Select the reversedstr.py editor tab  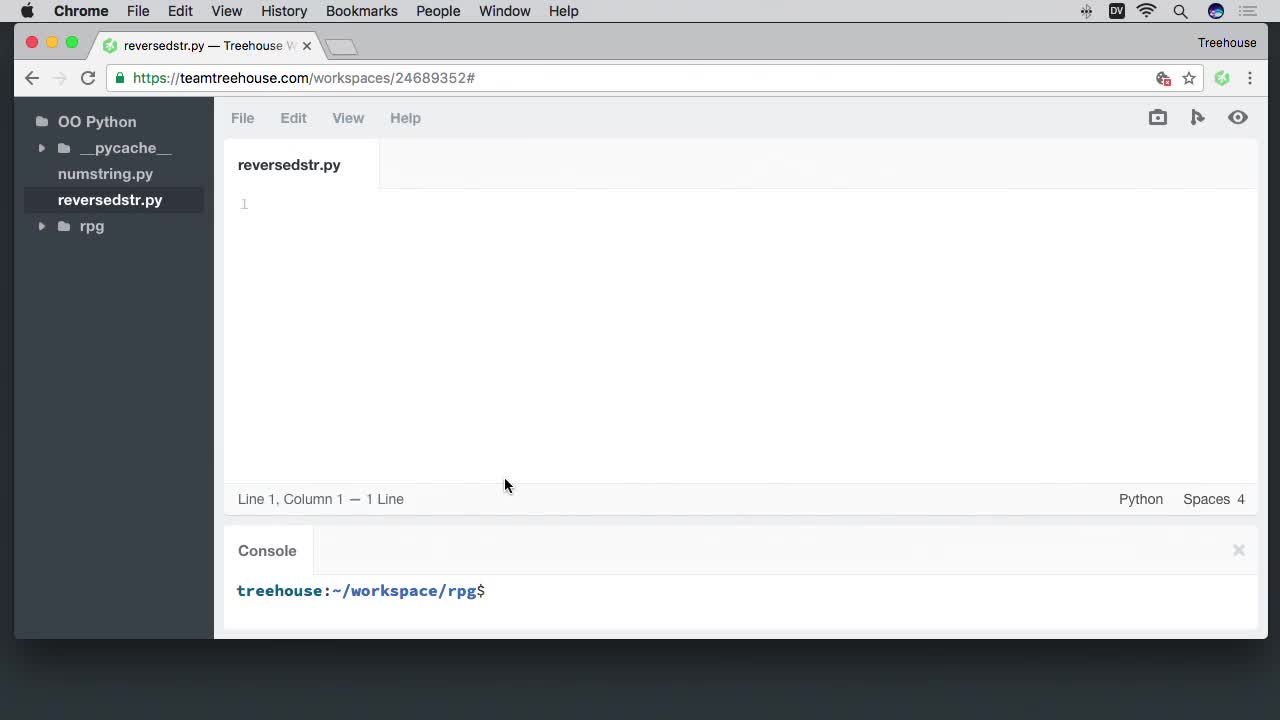(x=289, y=165)
